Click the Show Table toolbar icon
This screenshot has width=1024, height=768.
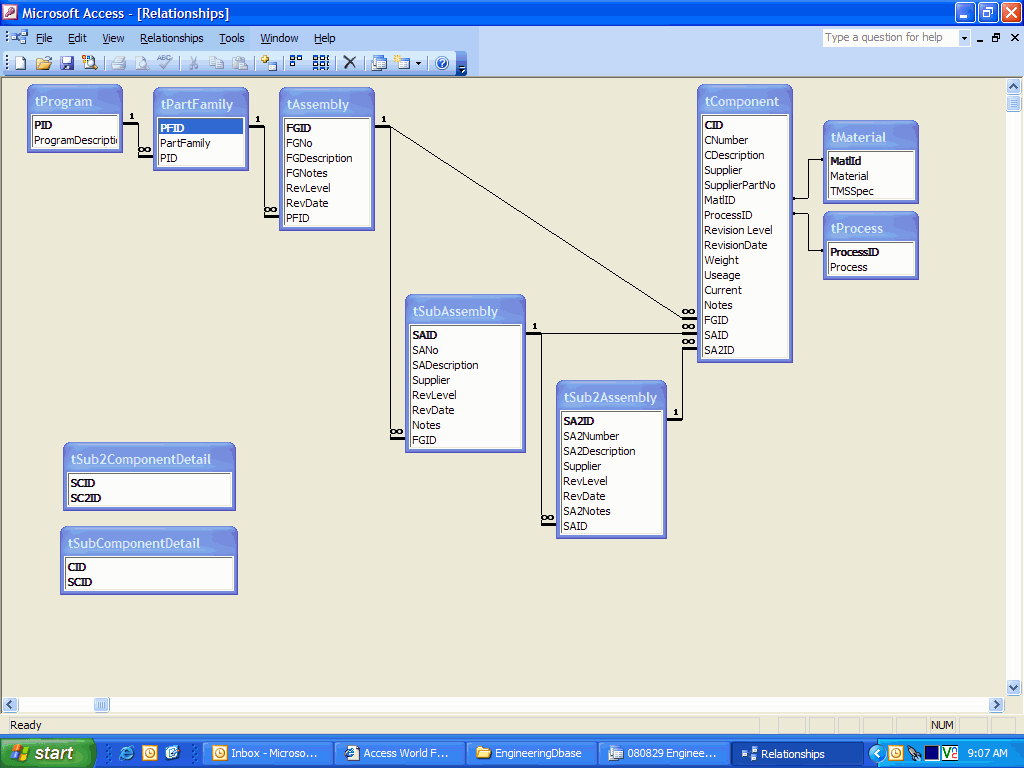click(268, 63)
